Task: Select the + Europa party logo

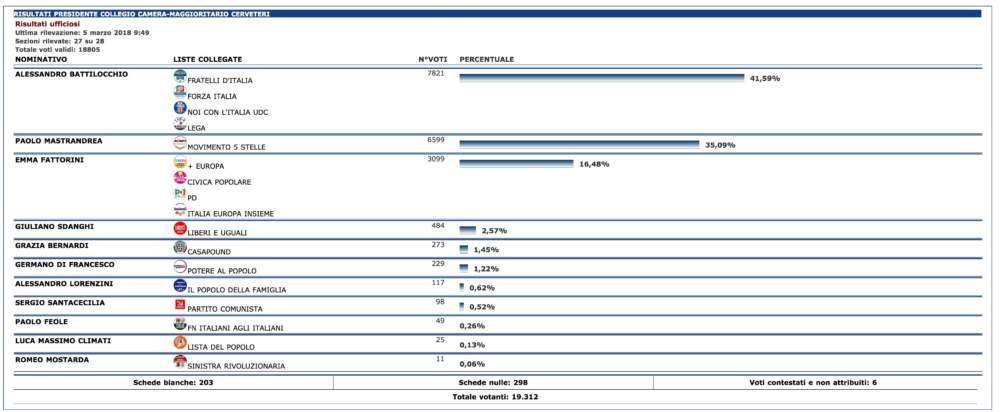Action: [180, 163]
